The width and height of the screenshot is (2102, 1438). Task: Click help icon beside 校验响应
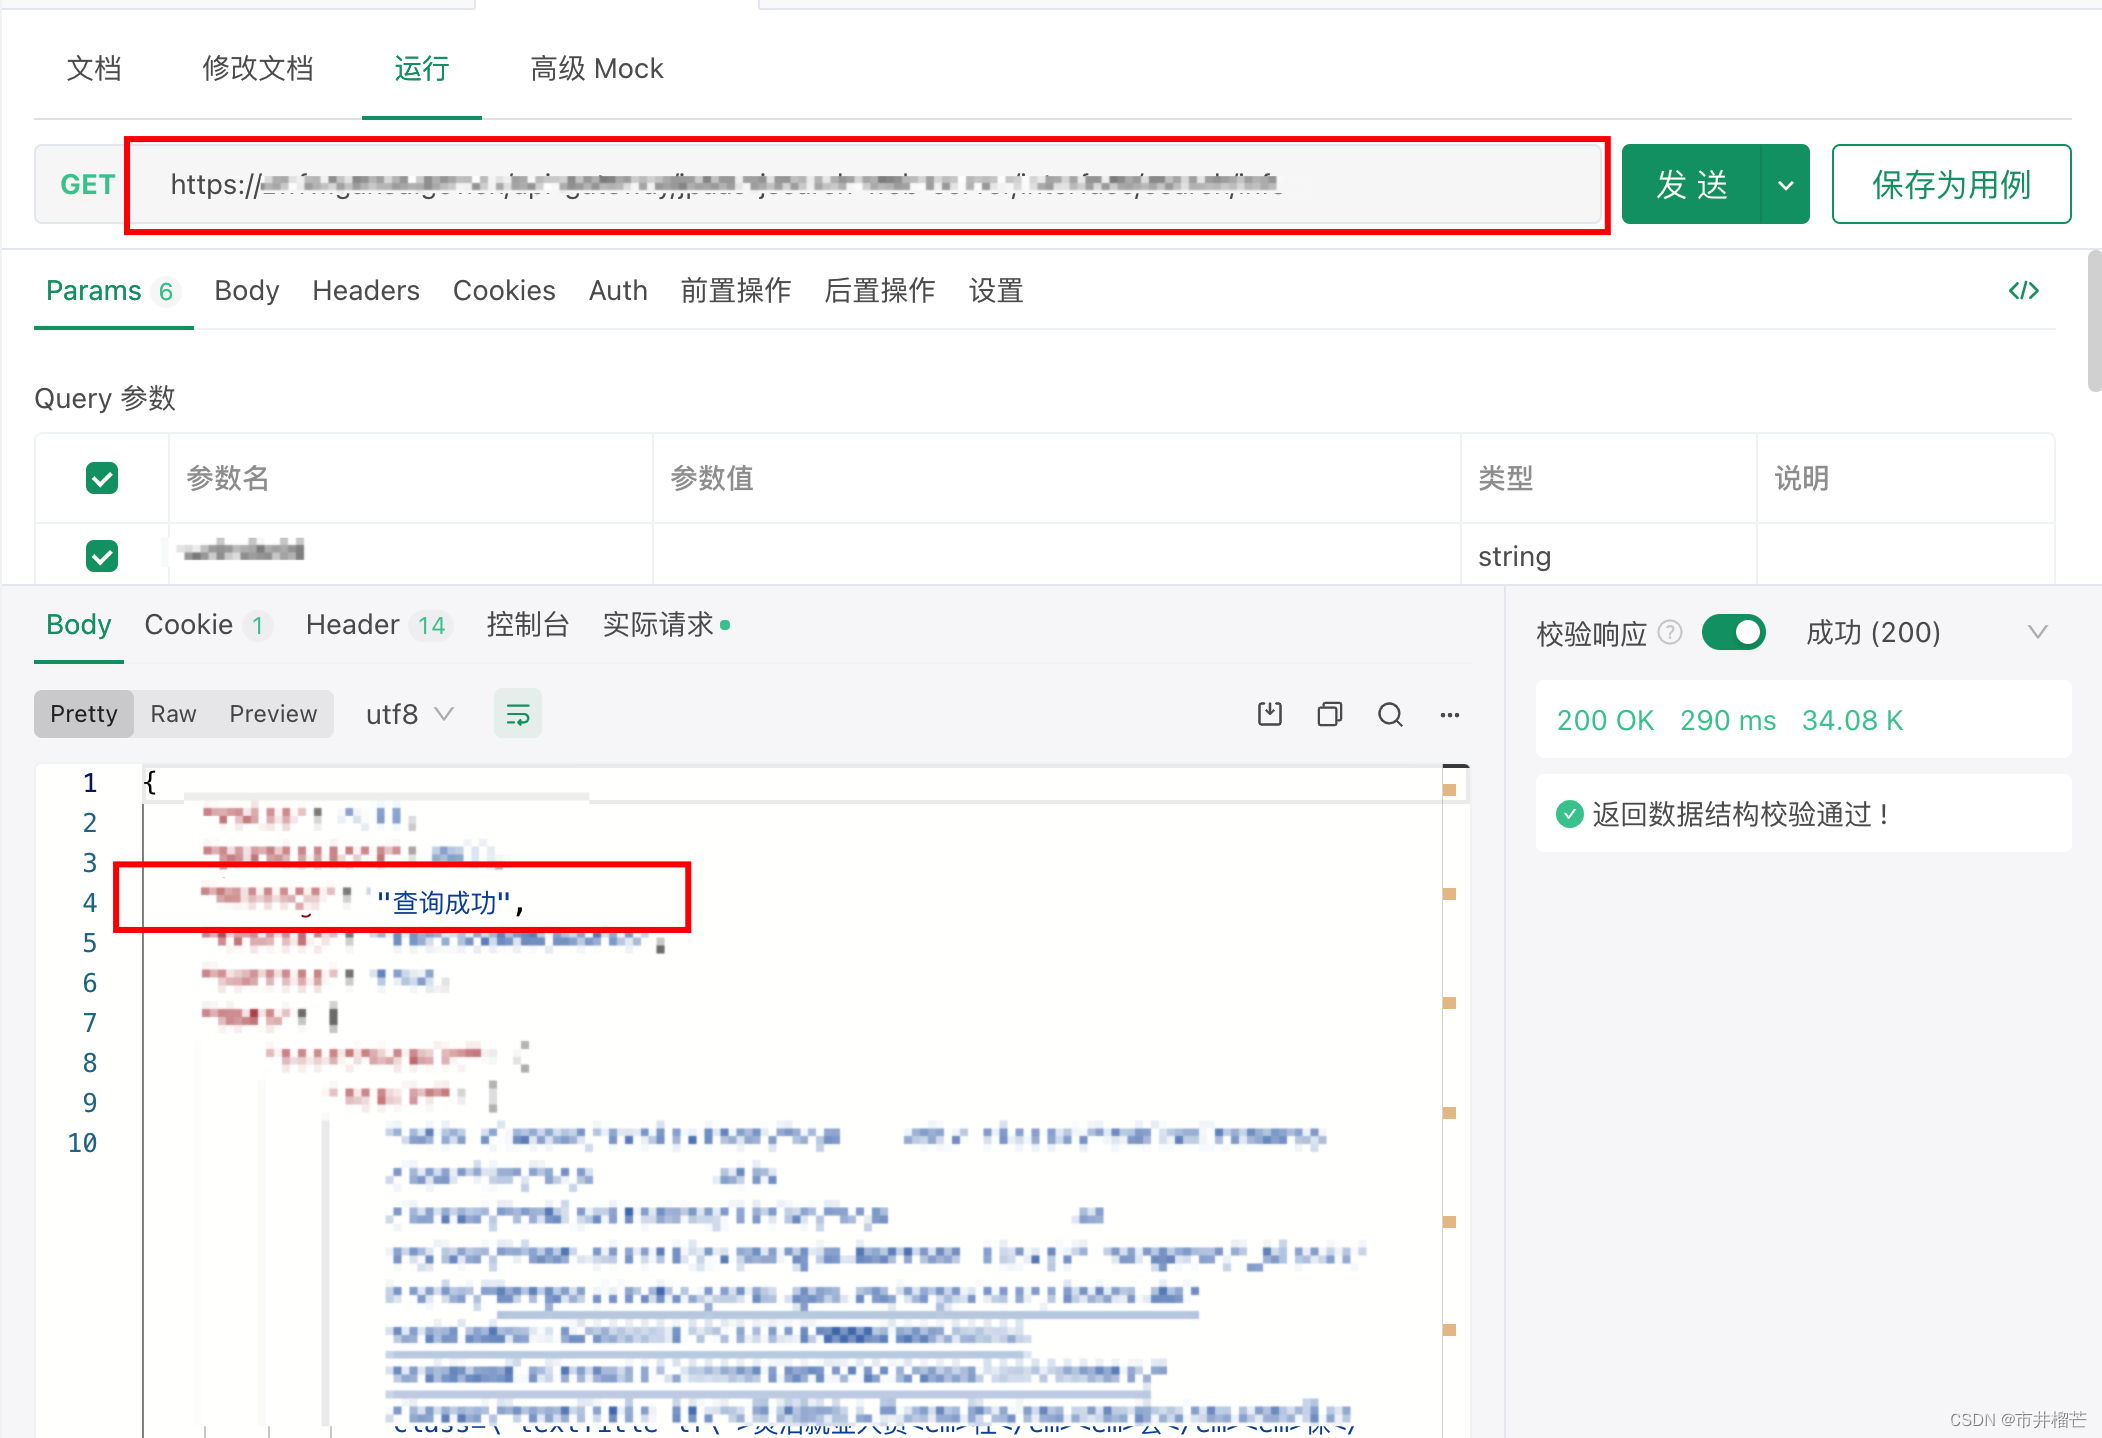[x=1670, y=632]
